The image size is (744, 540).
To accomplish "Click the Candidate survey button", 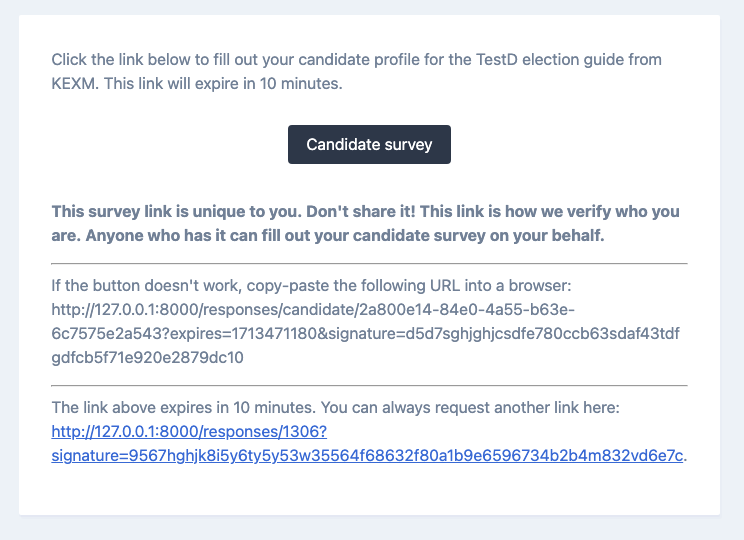I will (369, 144).
